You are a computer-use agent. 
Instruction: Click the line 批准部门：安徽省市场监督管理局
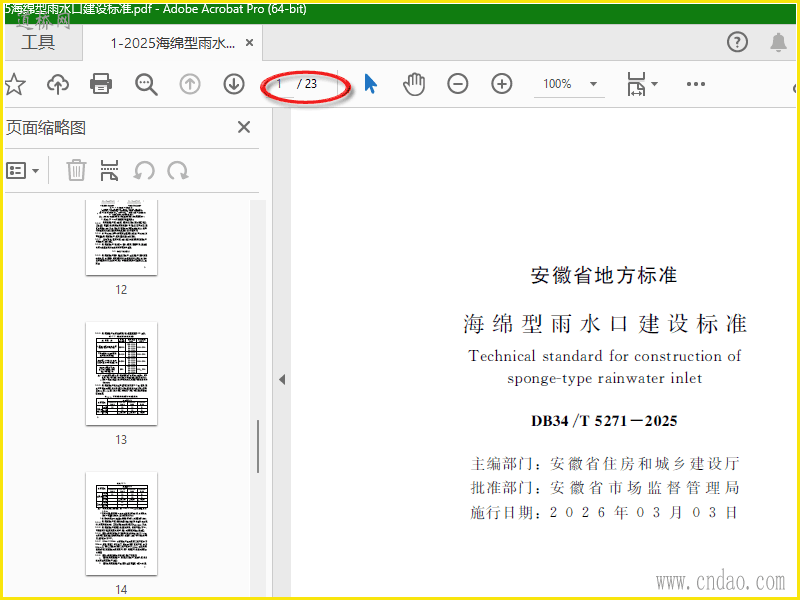pyautogui.click(x=604, y=488)
